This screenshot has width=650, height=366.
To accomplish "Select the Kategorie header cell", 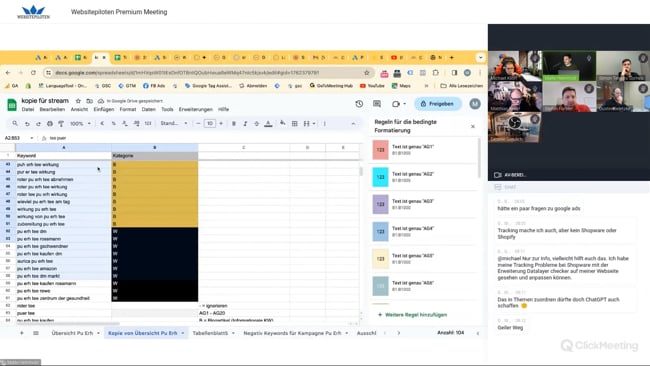I will point(155,156).
